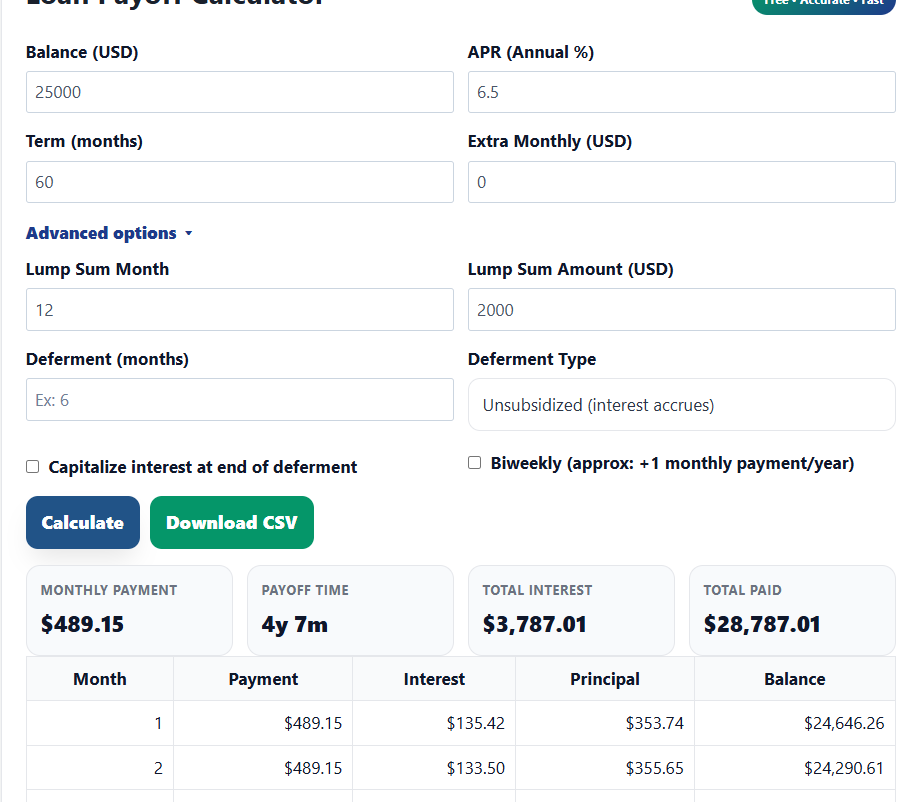Click the Extra Monthly (USD) field
917x802 pixels.
click(x=681, y=182)
